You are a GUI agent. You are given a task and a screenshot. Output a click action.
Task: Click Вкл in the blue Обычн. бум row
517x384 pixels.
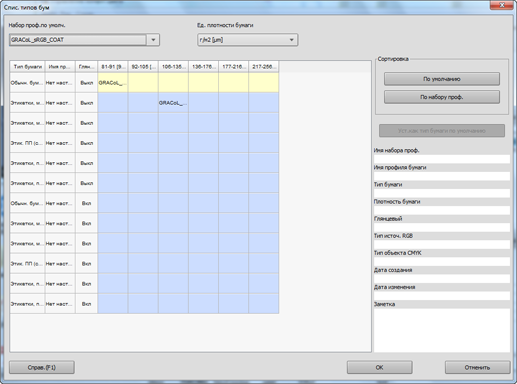click(87, 203)
